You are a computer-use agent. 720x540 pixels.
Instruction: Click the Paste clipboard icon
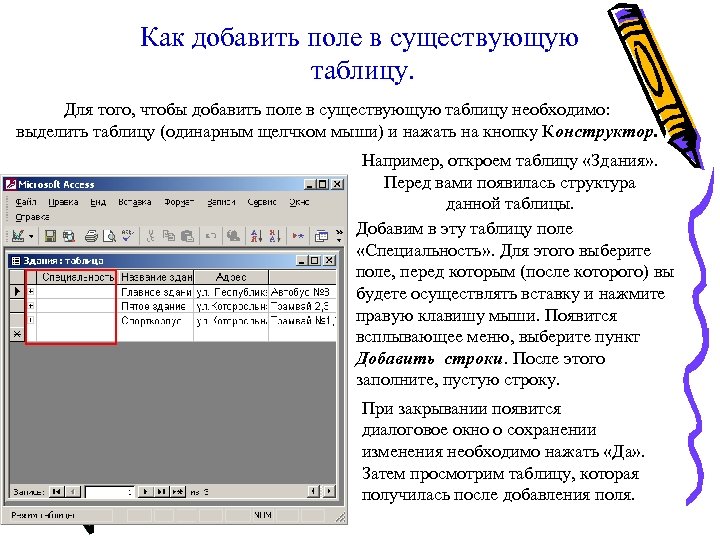point(187,236)
